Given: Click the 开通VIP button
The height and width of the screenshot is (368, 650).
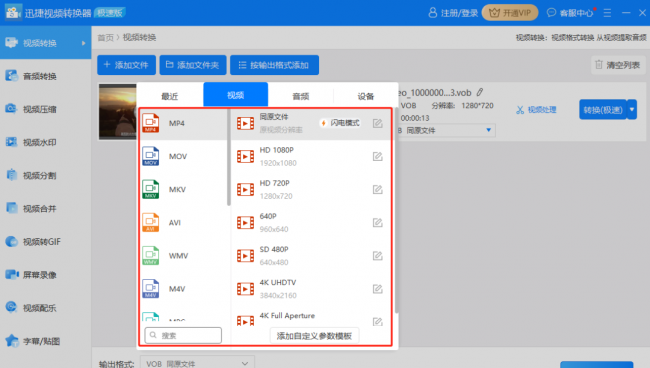Looking at the screenshot, I should (510, 13).
